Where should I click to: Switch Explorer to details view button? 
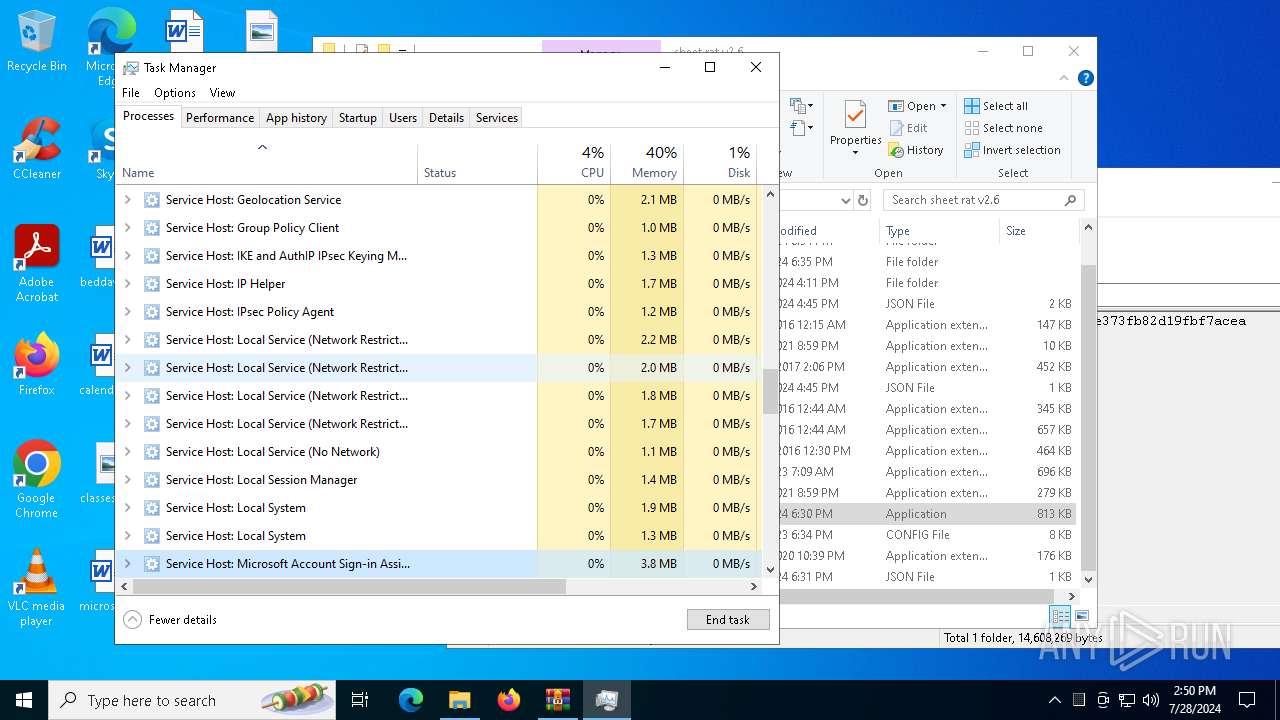click(1060, 616)
